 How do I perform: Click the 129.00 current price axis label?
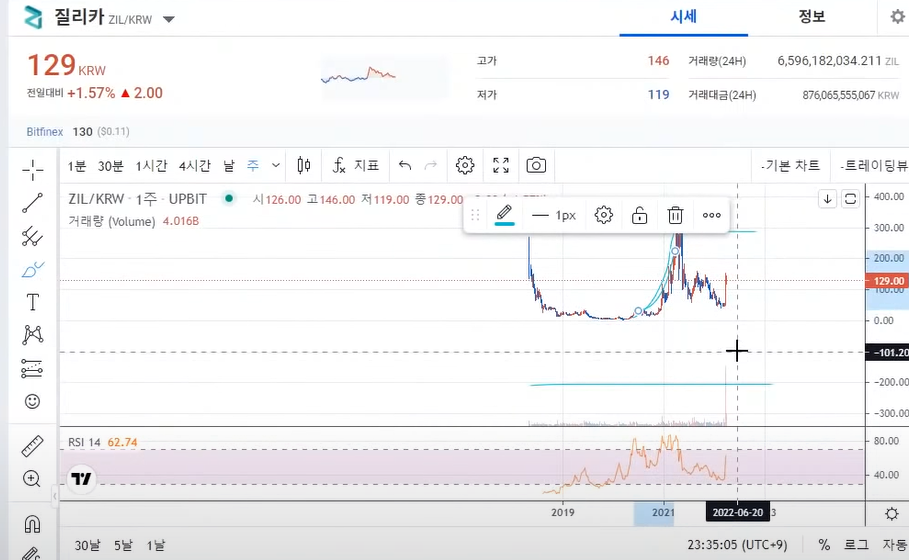point(887,281)
